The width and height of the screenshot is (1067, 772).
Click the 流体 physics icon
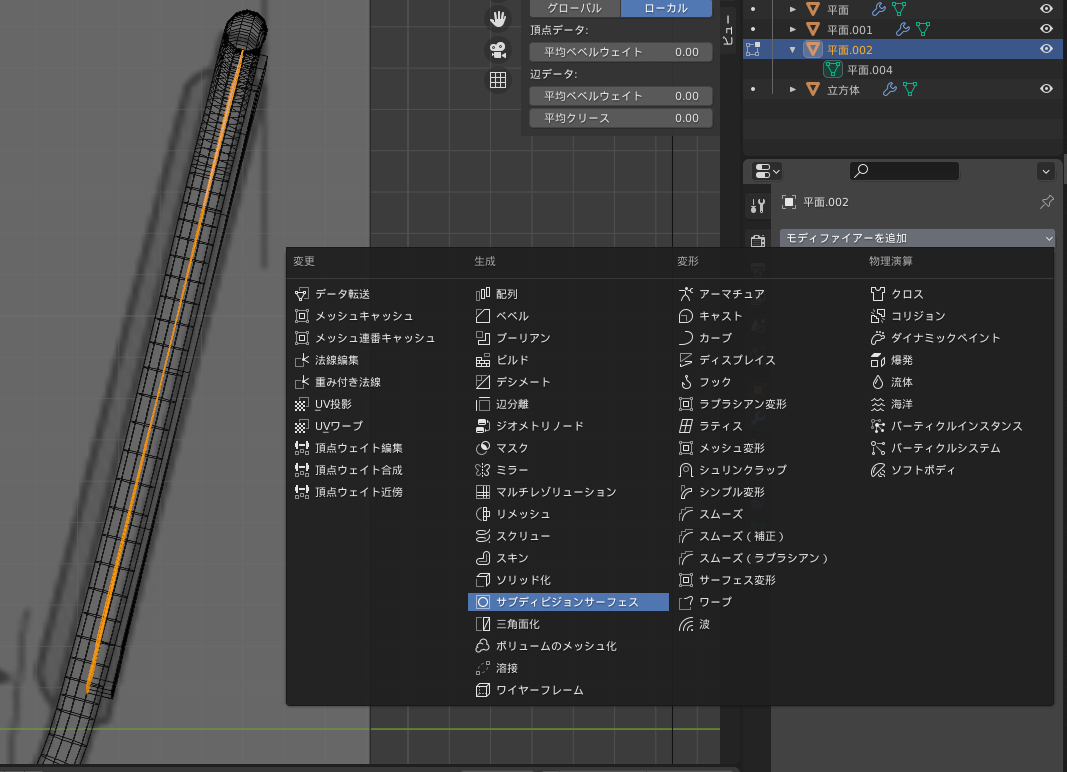coord(878,382)
